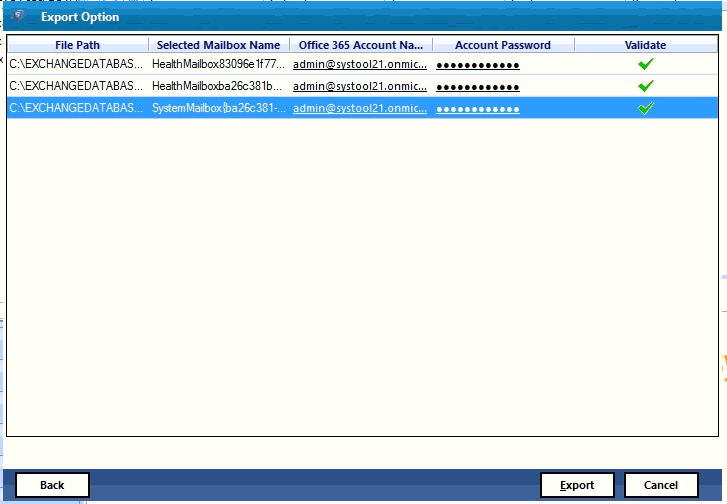Go back with the Back button
Screen dimensions: 727x504
click(x=52, y=485)
